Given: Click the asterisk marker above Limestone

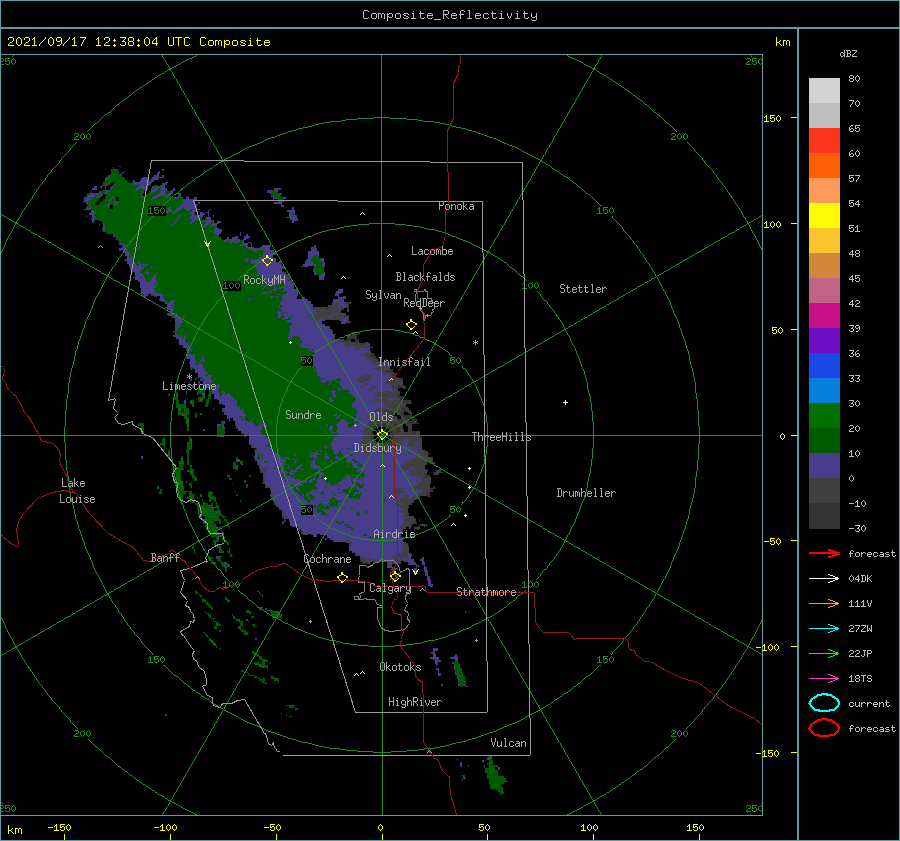Looking at the screenshot, I should coord(189,377).
